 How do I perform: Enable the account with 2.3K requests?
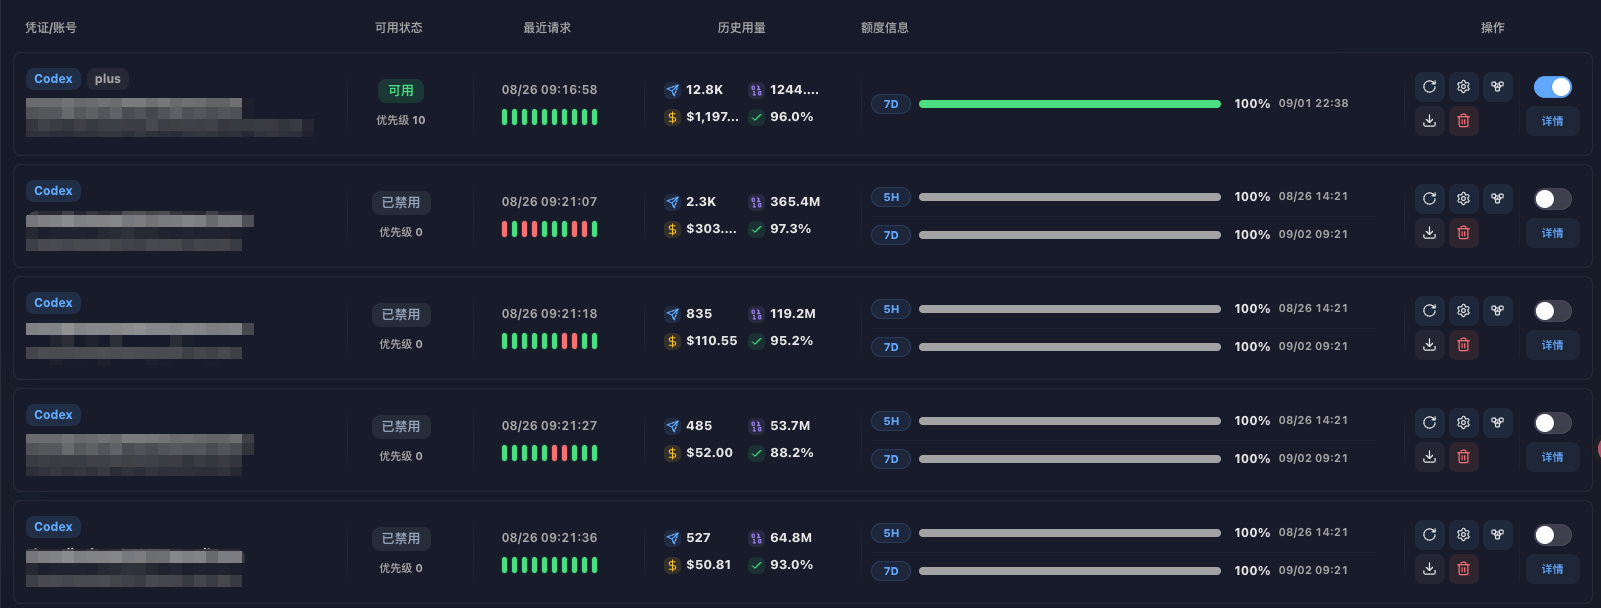tap(1552, 199)
